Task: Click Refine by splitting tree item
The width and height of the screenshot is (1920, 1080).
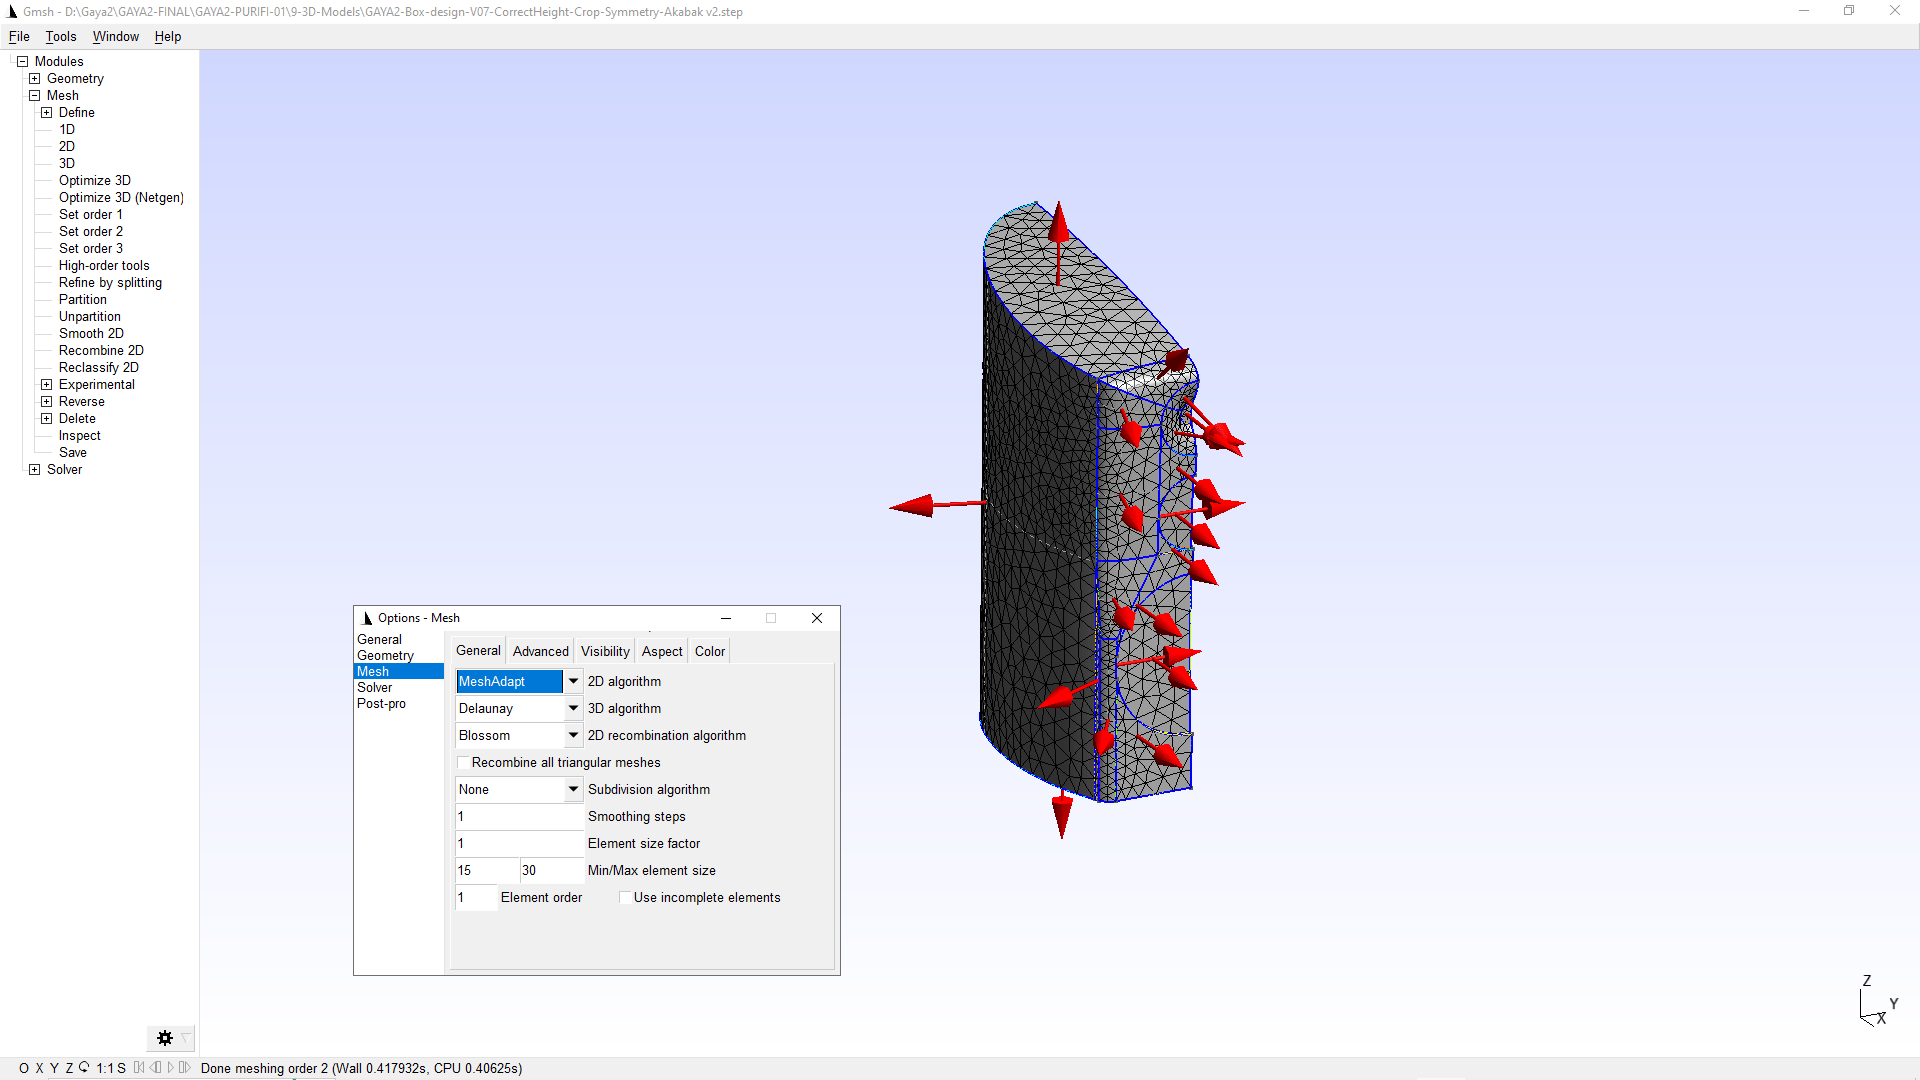Action: (110, 282)
